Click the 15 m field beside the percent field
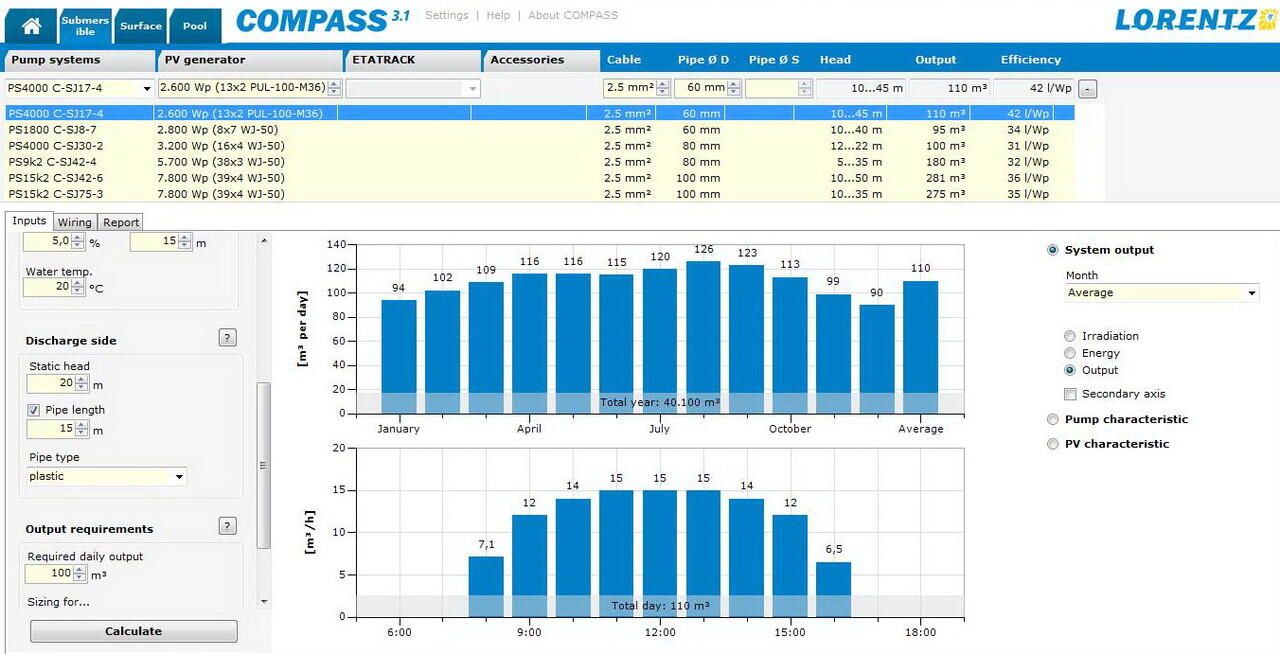Screen dimensions: 1280x654 [160, 242]
